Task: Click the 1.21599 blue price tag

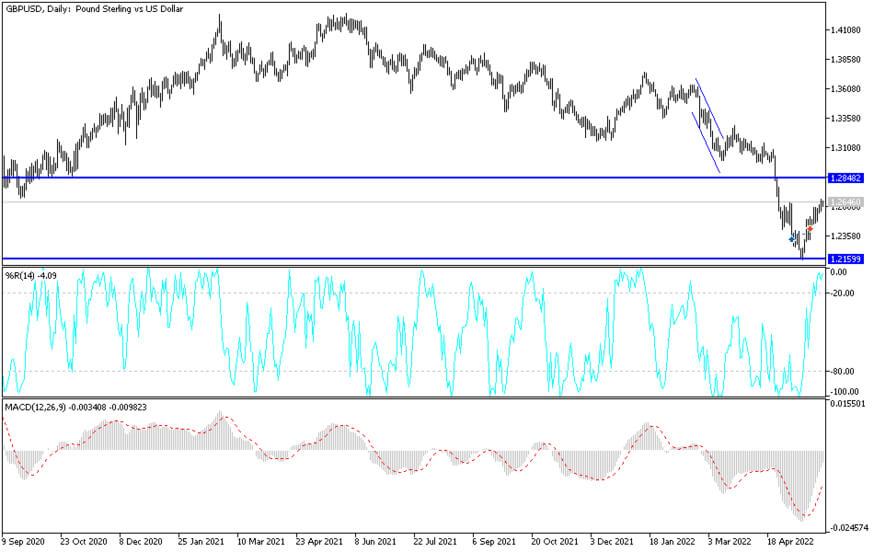Action: click(x=846, y=259)
